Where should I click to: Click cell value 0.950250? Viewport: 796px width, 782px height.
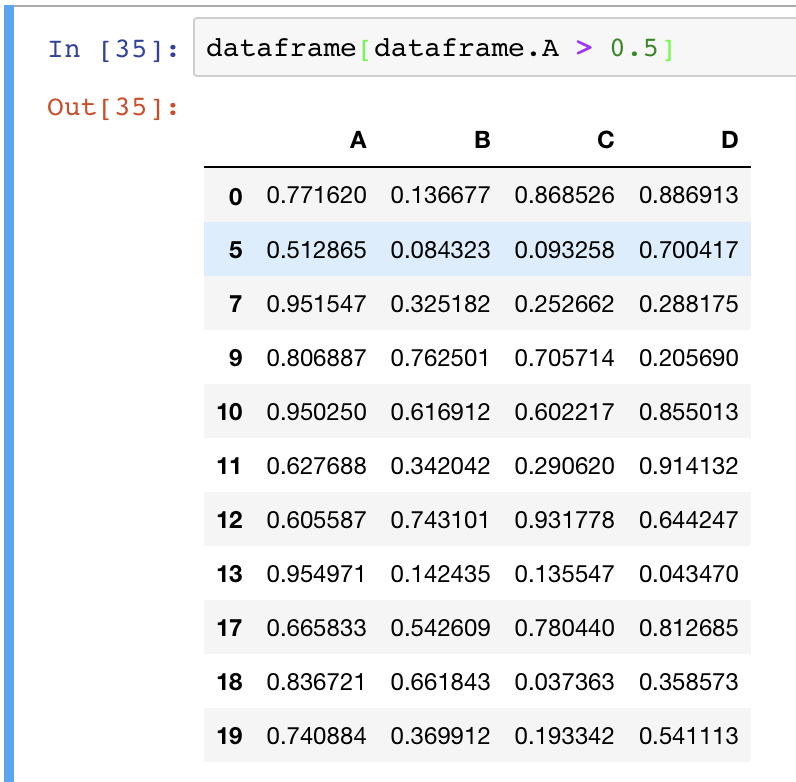316,412
